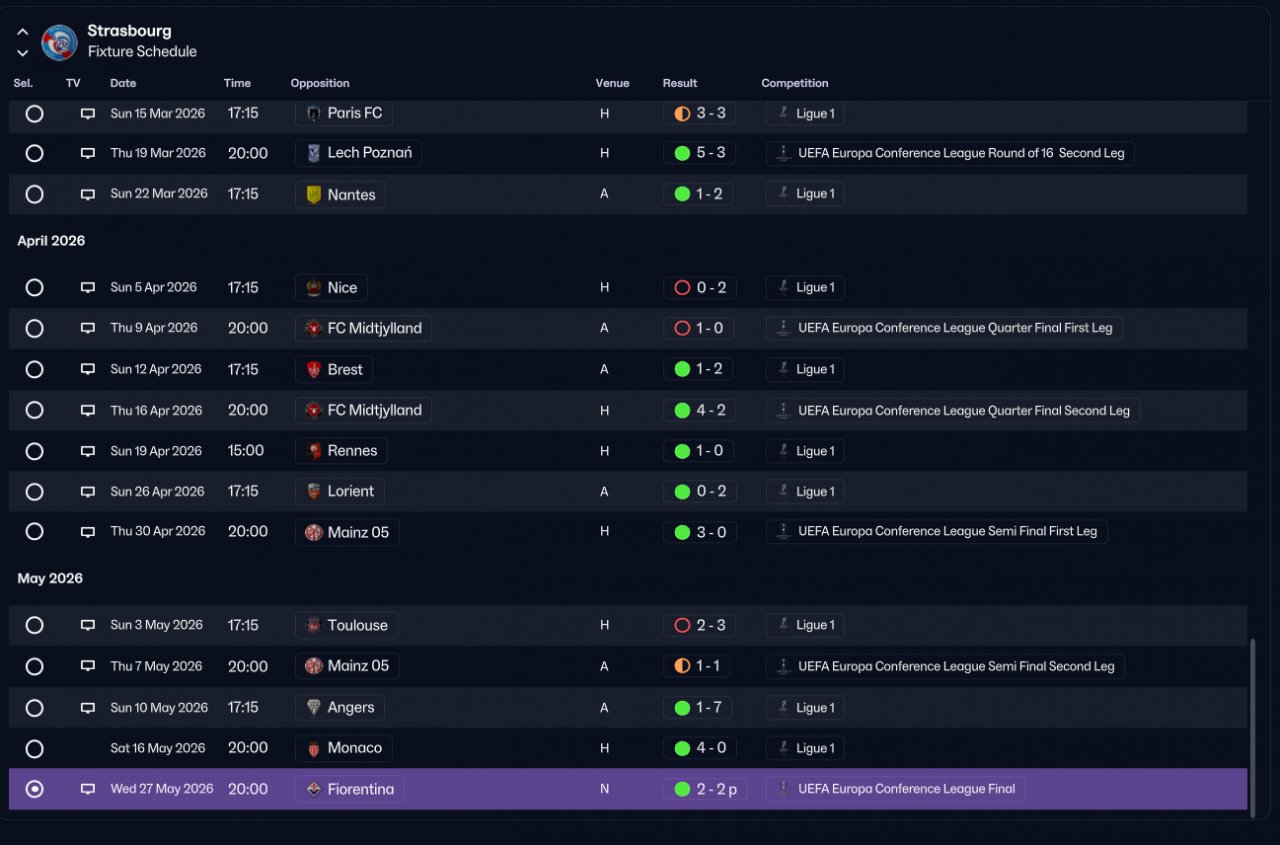
Task: Sort fixtures by Date column header
Action: tap(123, 83)
